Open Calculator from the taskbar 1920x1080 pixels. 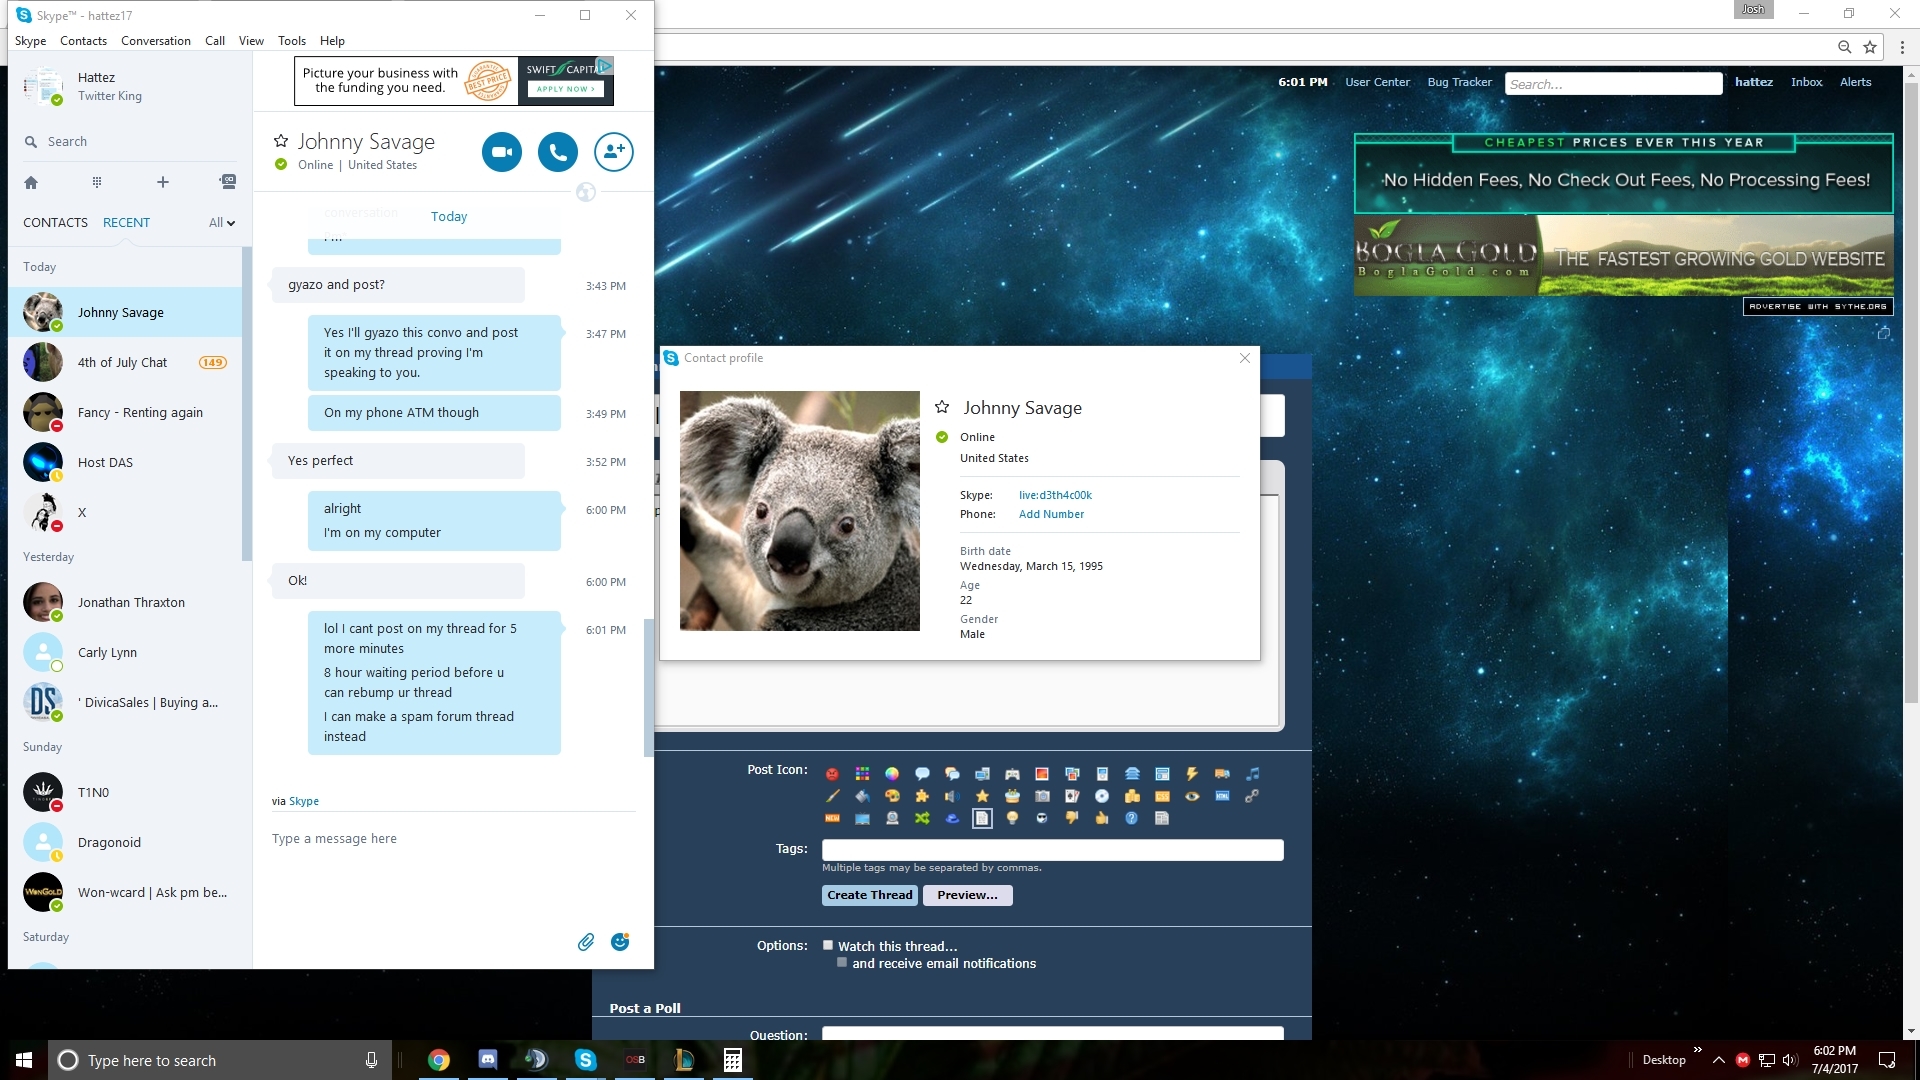coord(733,1060)
